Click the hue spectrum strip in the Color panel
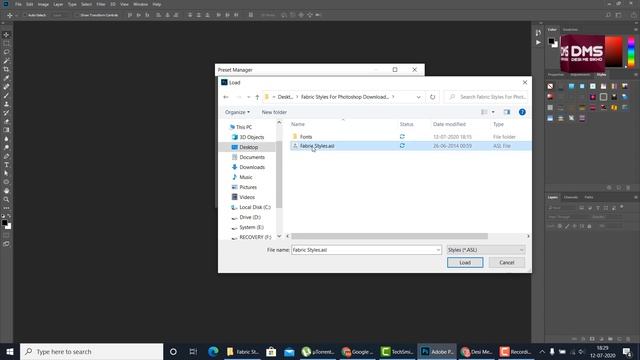640x360 pixels. coord(631,52)
